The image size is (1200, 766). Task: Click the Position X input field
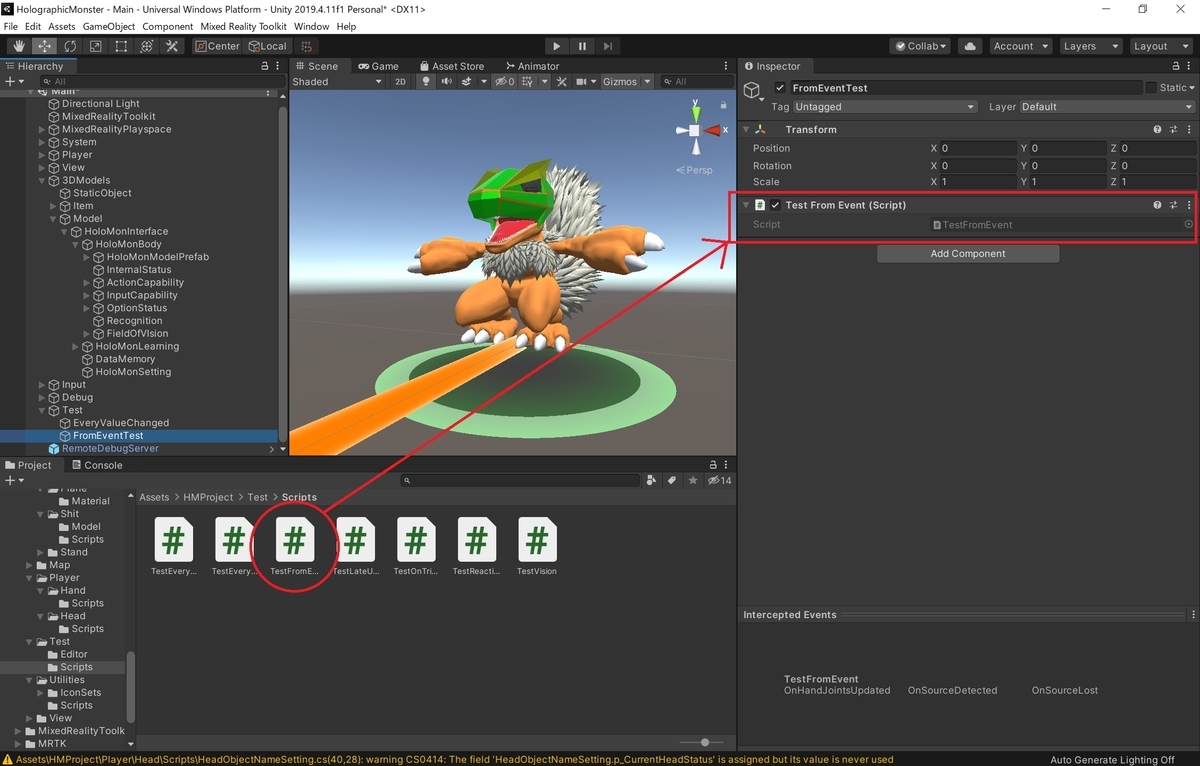(978, 148)
